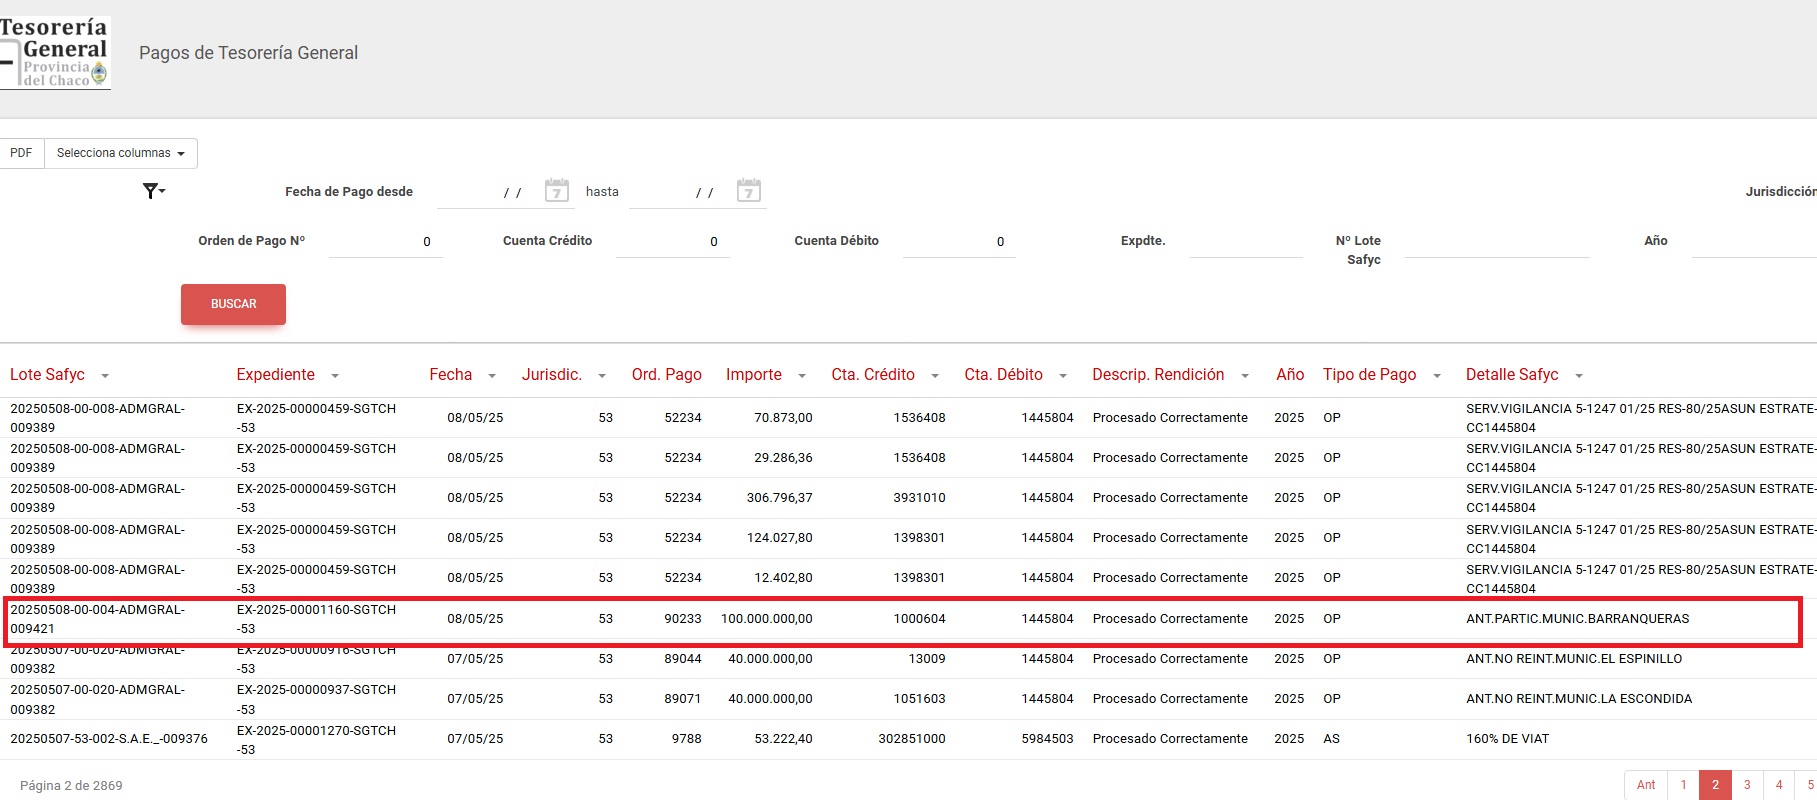Open the Fecha column dropdown arrow

(x=492, y=376)
